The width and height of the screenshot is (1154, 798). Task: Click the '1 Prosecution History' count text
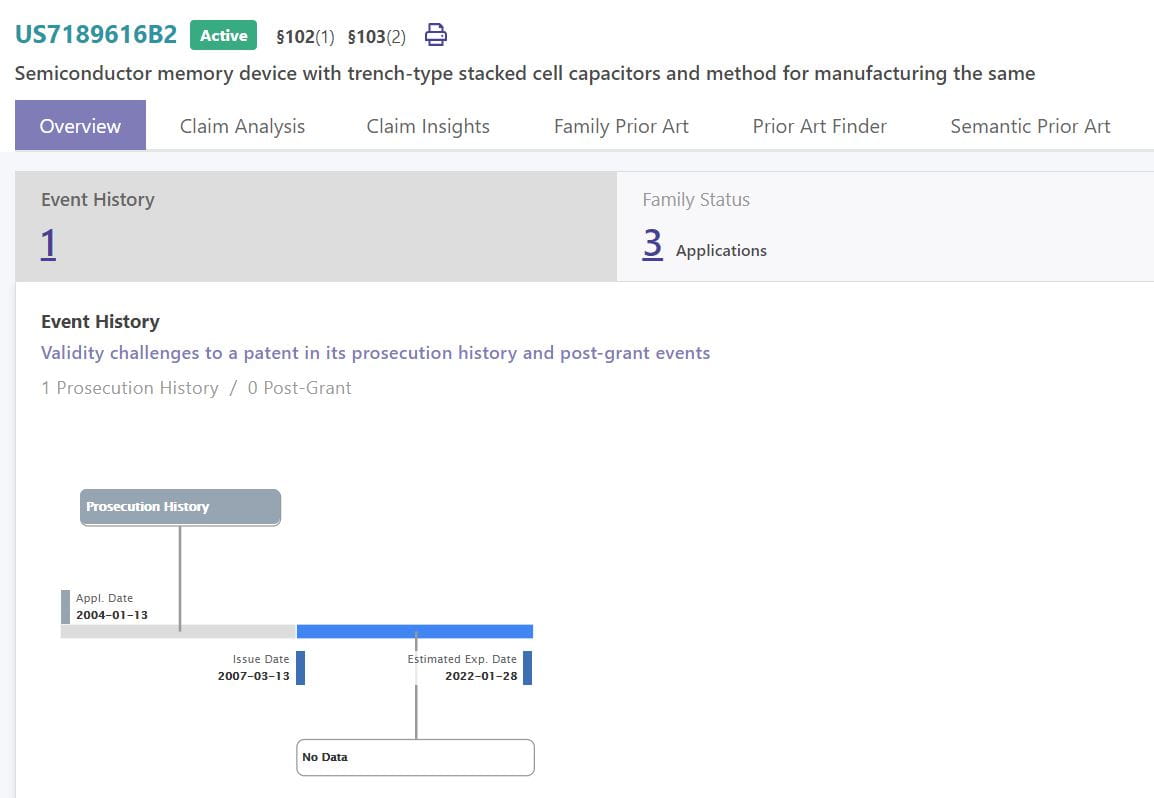pos(130,388)
